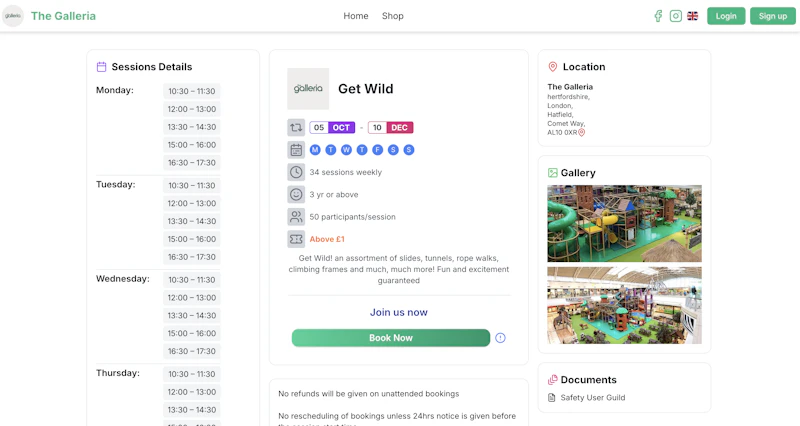This screenshot has height=426, width=800.
Task: Go to Shop in navigation
Action: tap(393, 16)
